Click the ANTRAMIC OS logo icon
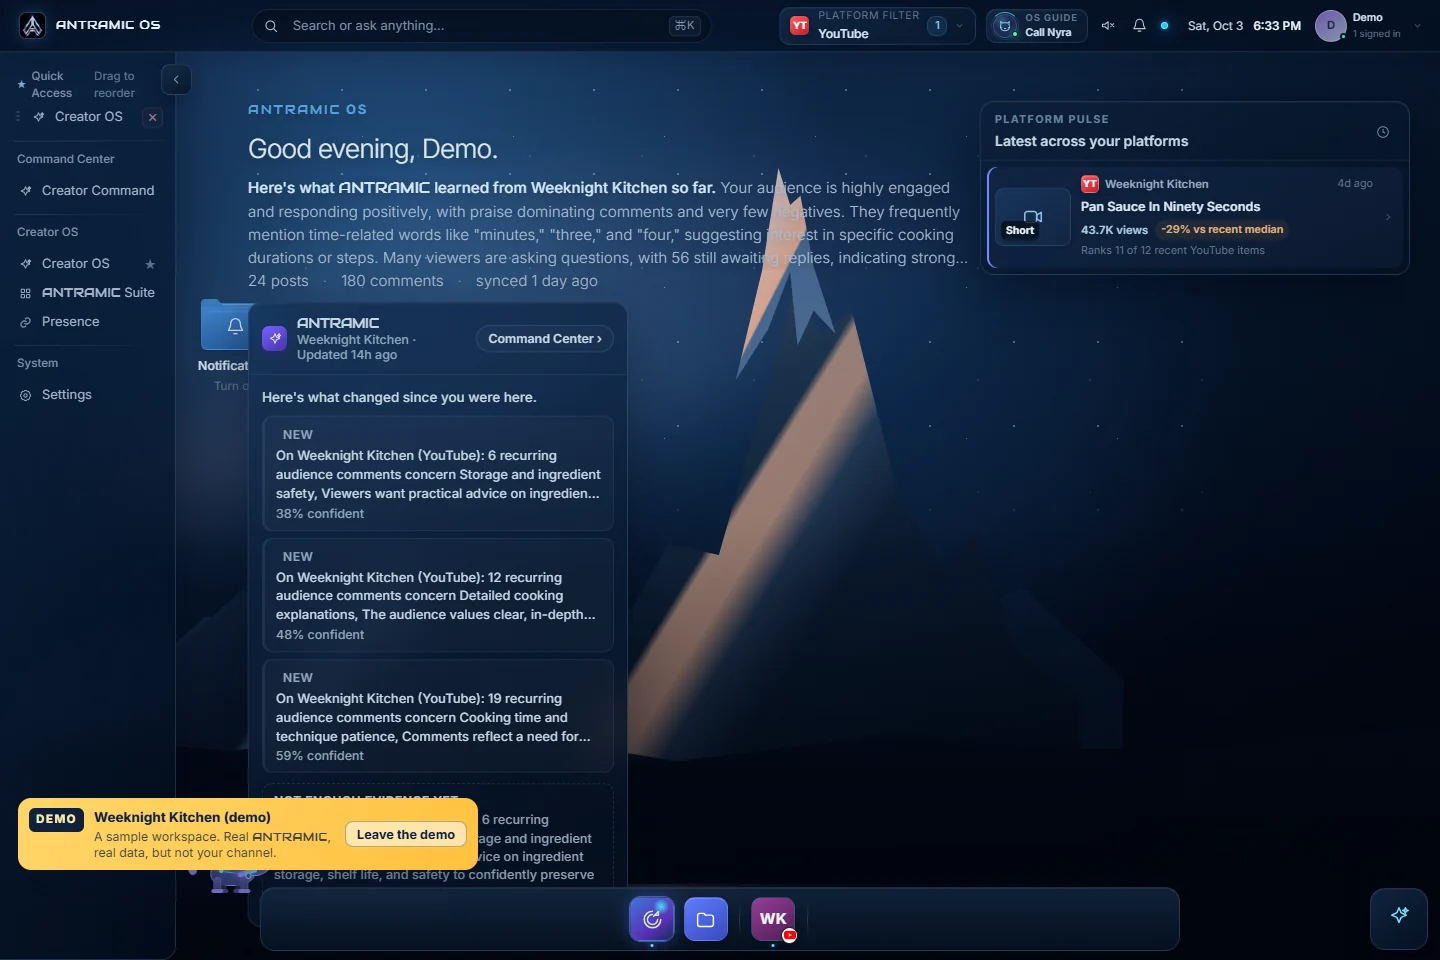 pyautogui.click(x=33, y=25)
